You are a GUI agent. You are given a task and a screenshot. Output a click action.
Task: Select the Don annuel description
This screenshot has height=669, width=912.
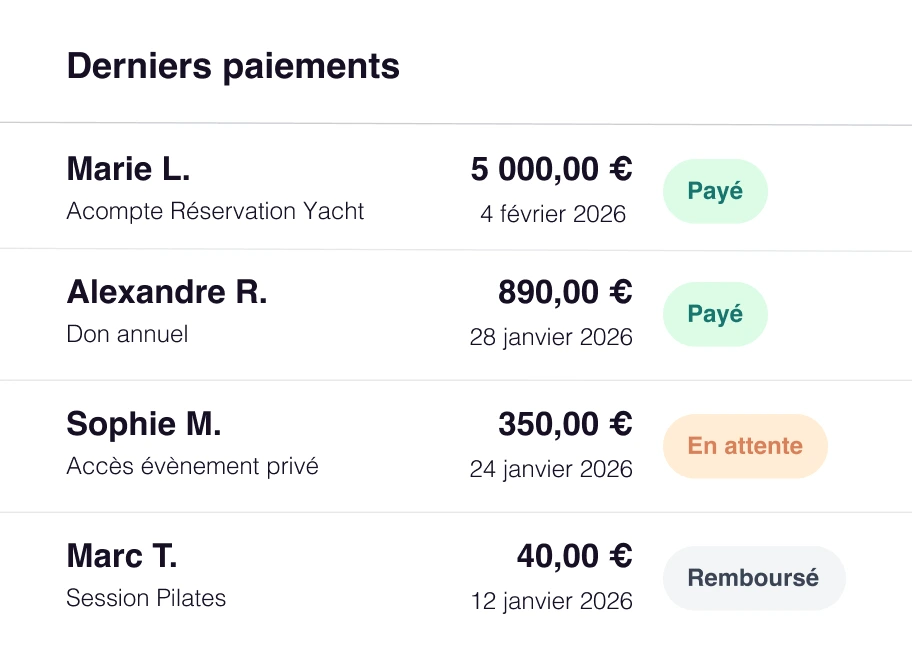pos(127,334)
